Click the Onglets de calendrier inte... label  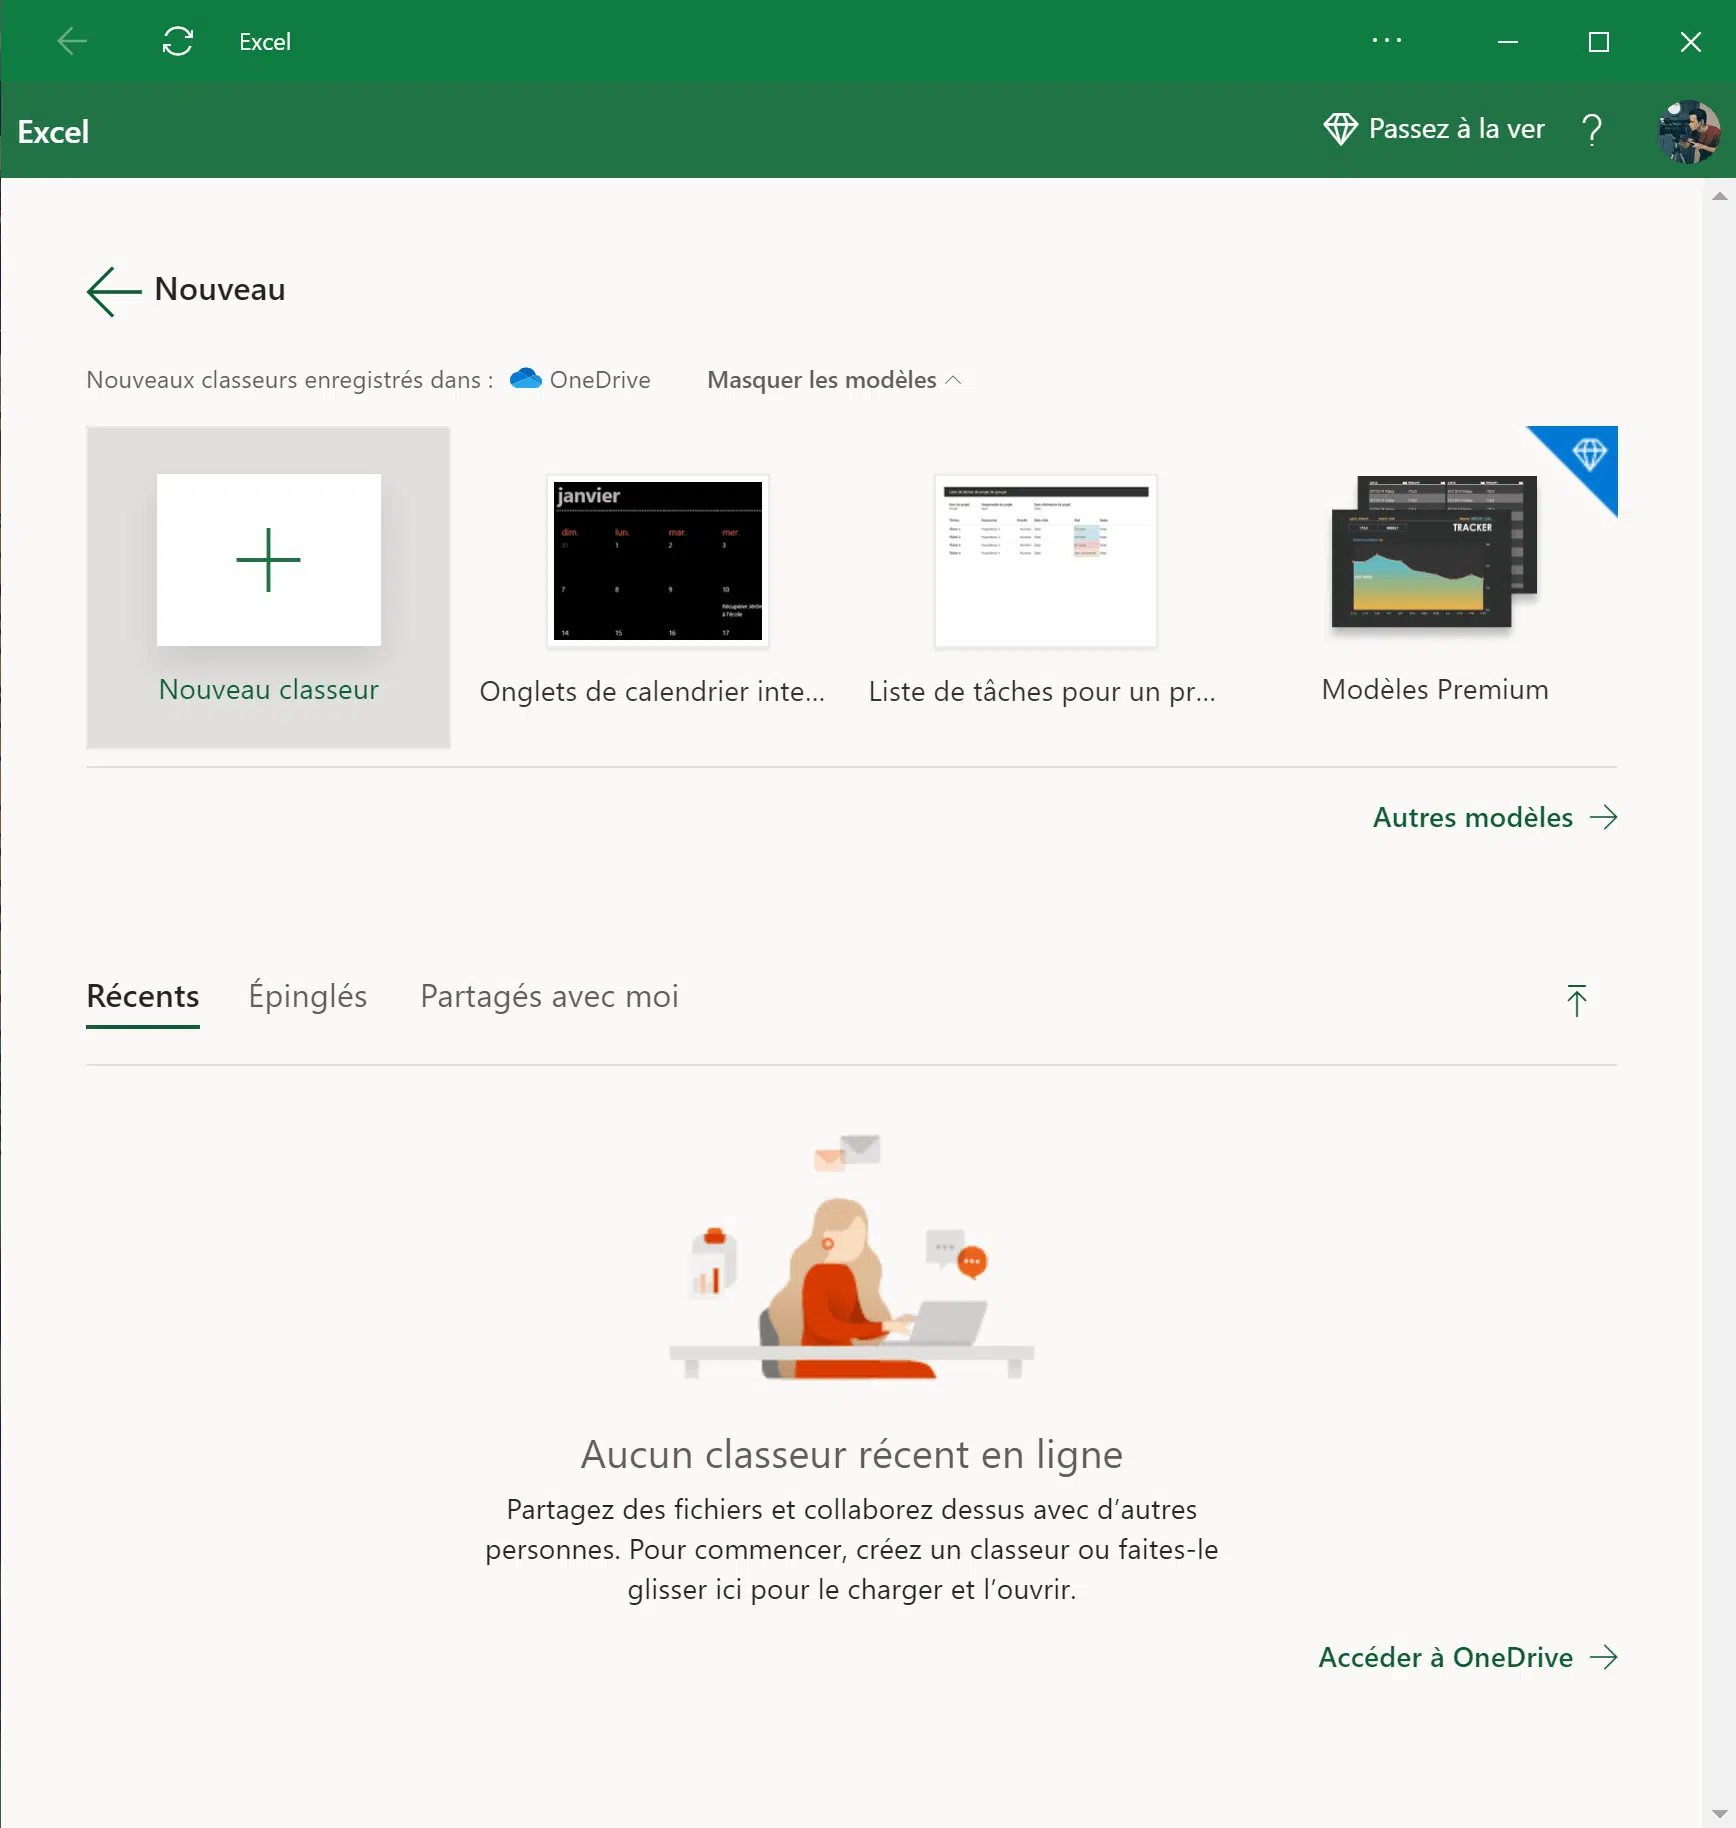coord(652,692)
